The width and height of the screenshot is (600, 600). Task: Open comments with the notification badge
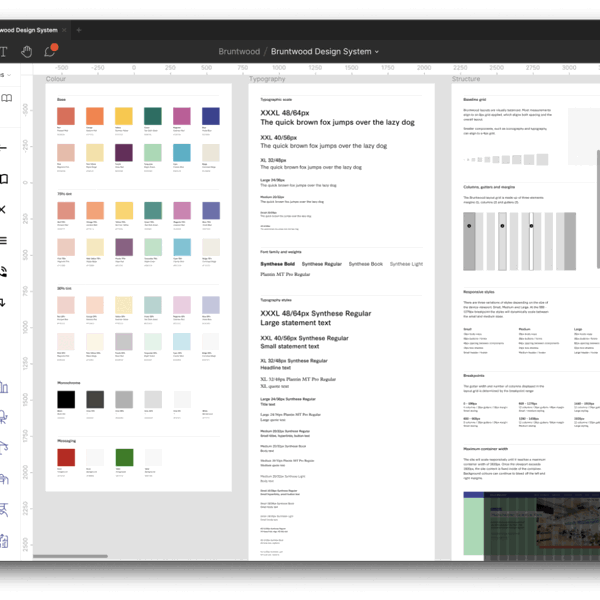pos(50,51)
